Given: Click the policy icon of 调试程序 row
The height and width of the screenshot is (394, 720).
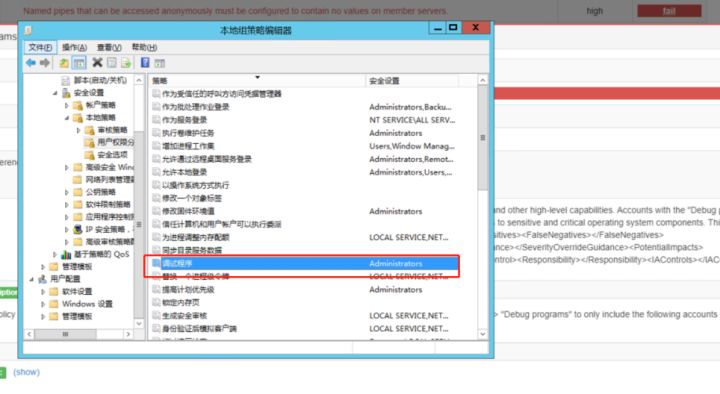Looking at the screenshot, I should coord(157,264).
